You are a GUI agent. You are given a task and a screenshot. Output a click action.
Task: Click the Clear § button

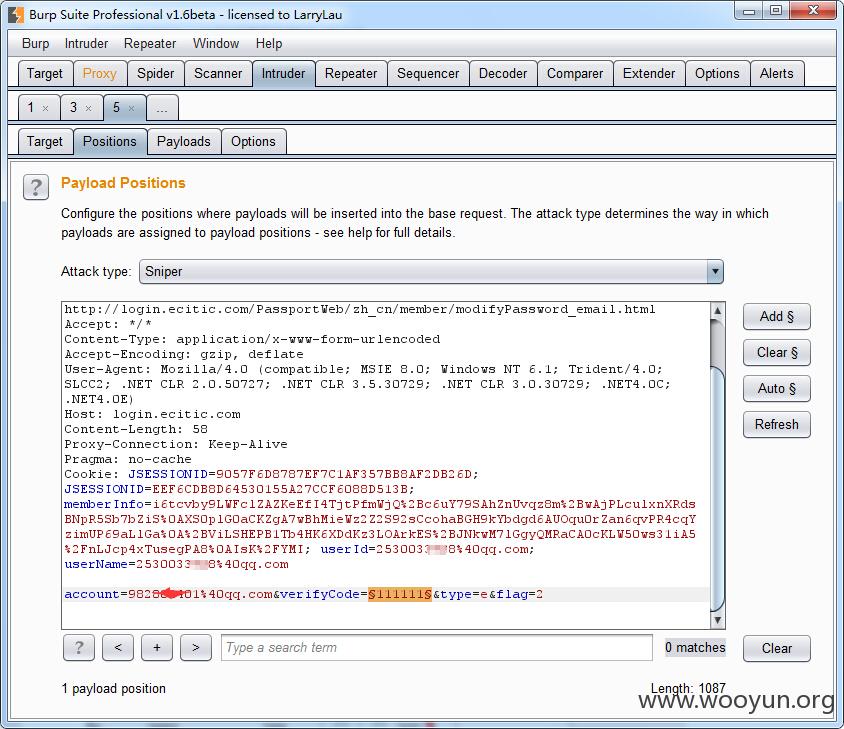click(777, 353)
